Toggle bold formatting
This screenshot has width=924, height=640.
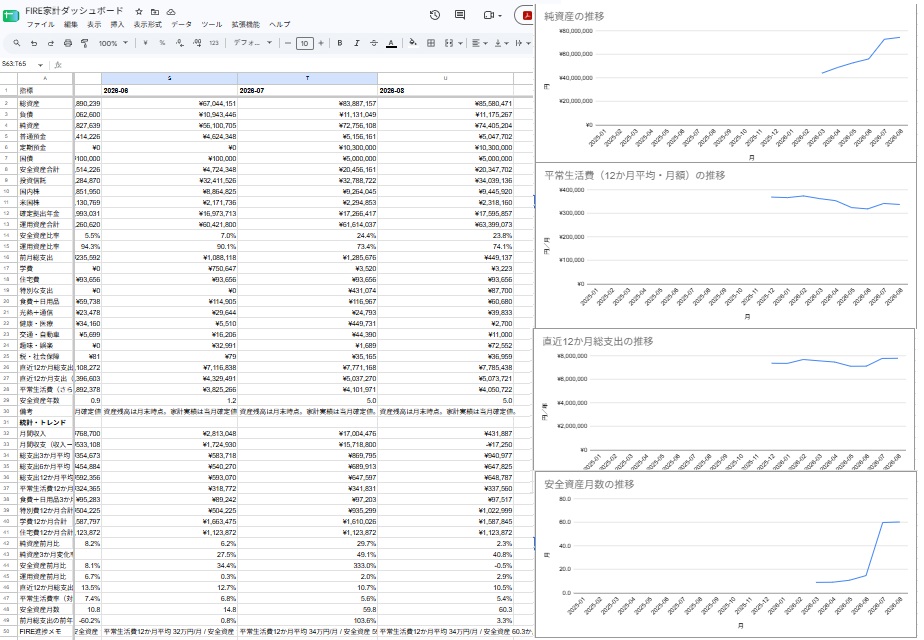point(339,43)
